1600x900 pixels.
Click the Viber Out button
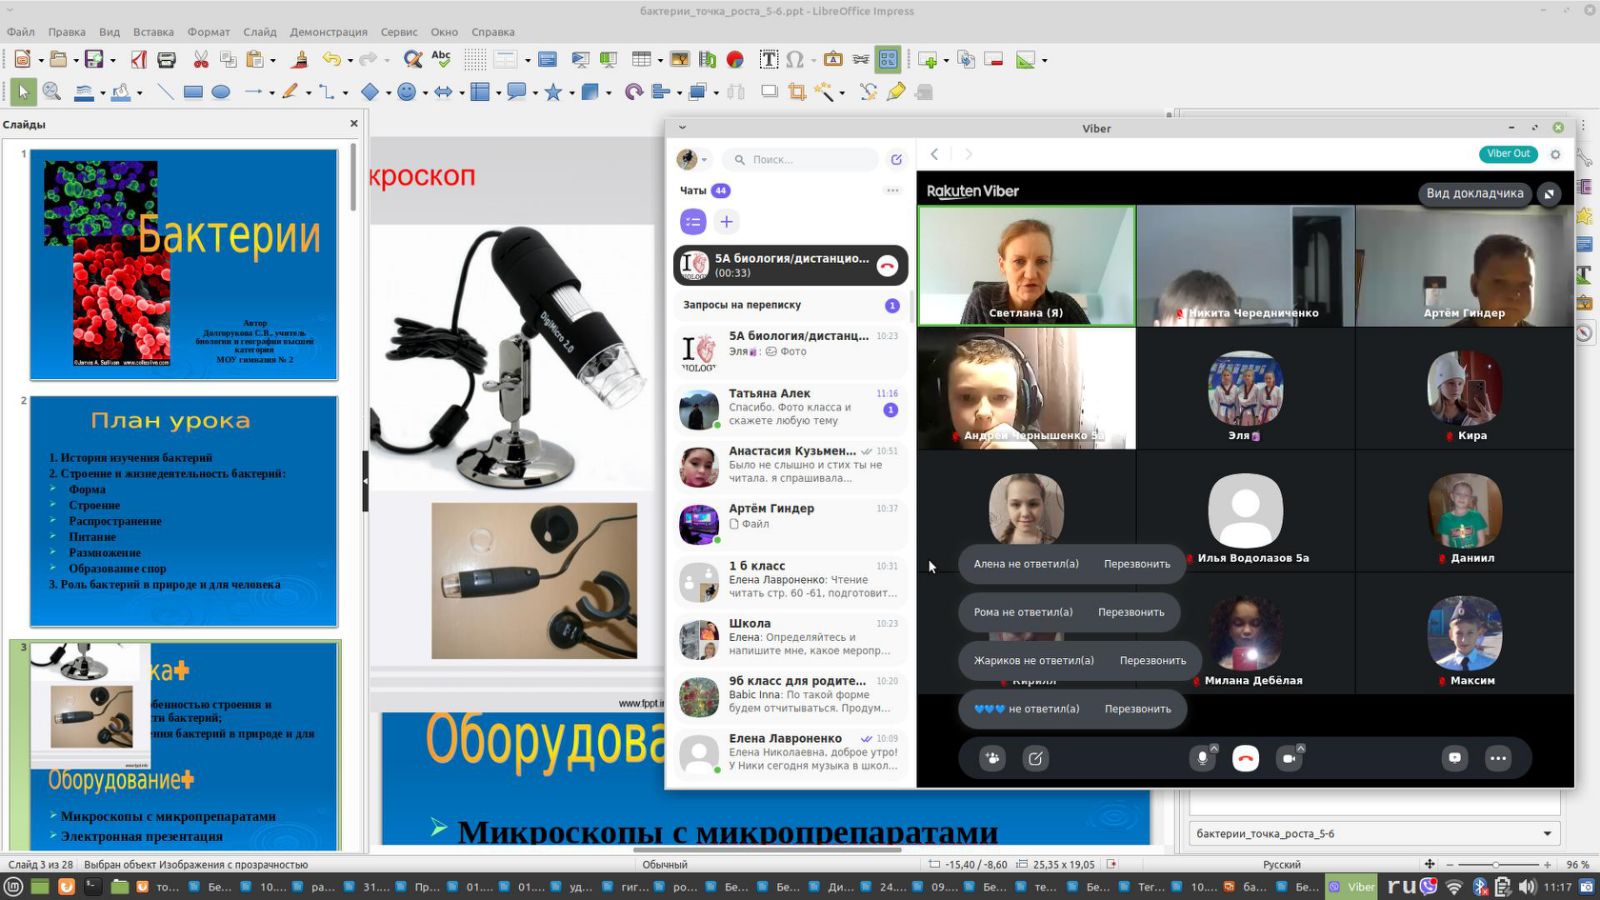(x=1508, y=154)
